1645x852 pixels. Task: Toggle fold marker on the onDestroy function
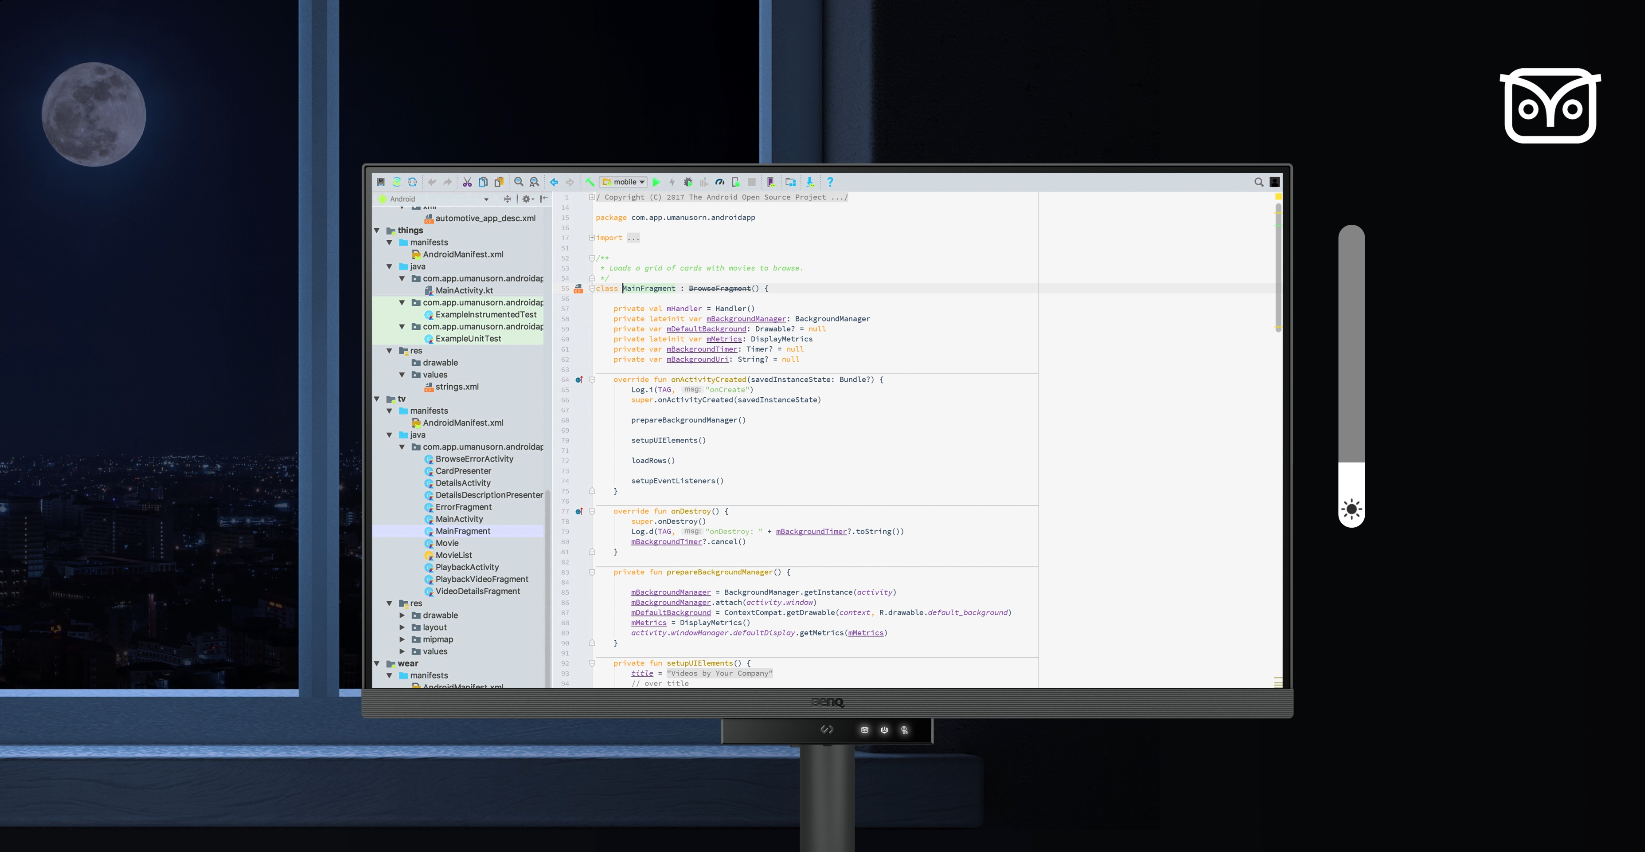coord(592,511)
